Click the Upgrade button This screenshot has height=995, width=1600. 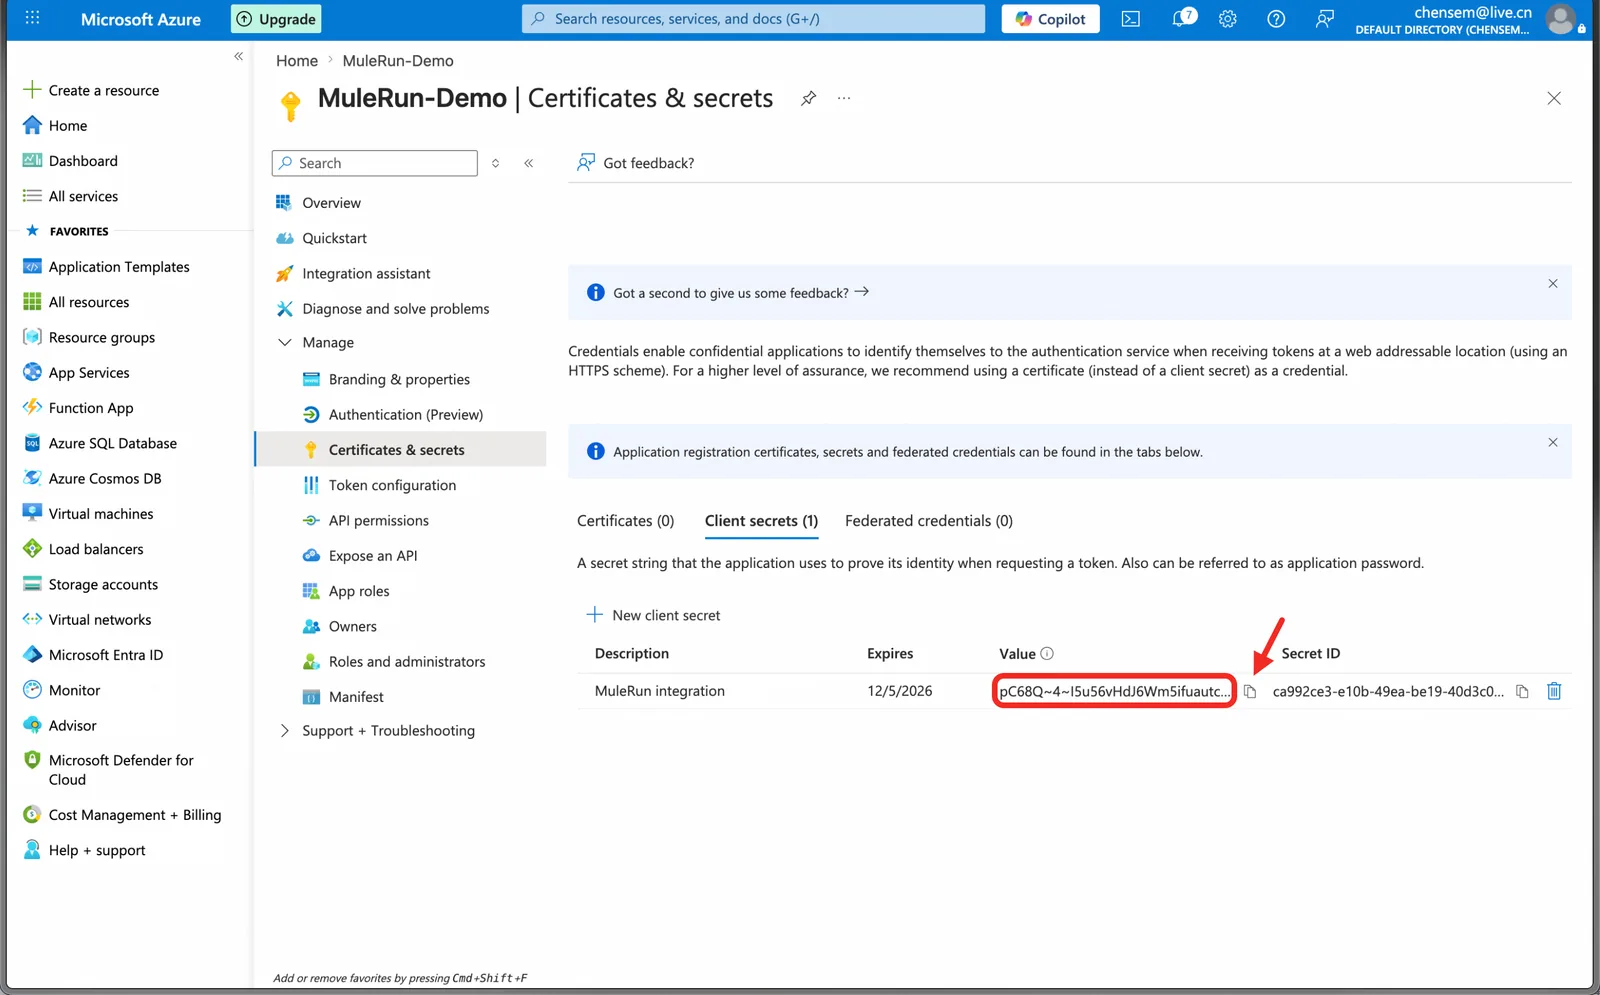276,19
